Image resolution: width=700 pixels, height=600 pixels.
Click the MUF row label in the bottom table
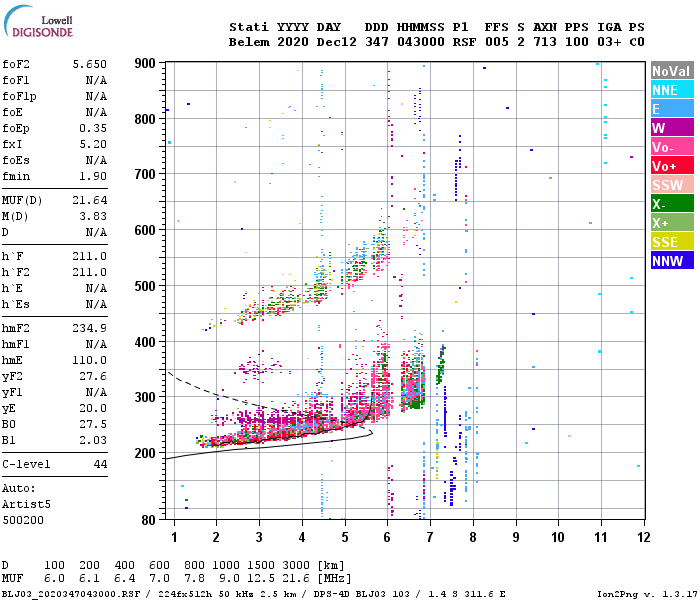[12, 579]
